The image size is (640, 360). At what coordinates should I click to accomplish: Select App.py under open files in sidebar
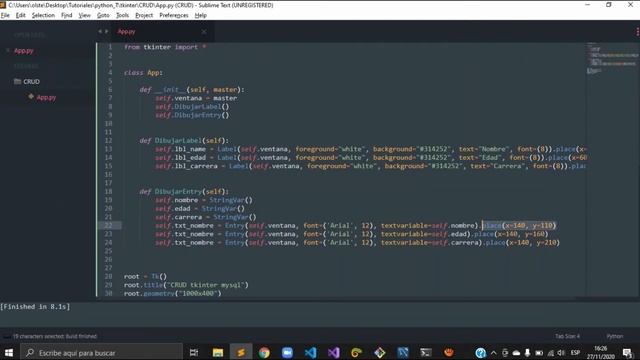pos(24,51)
